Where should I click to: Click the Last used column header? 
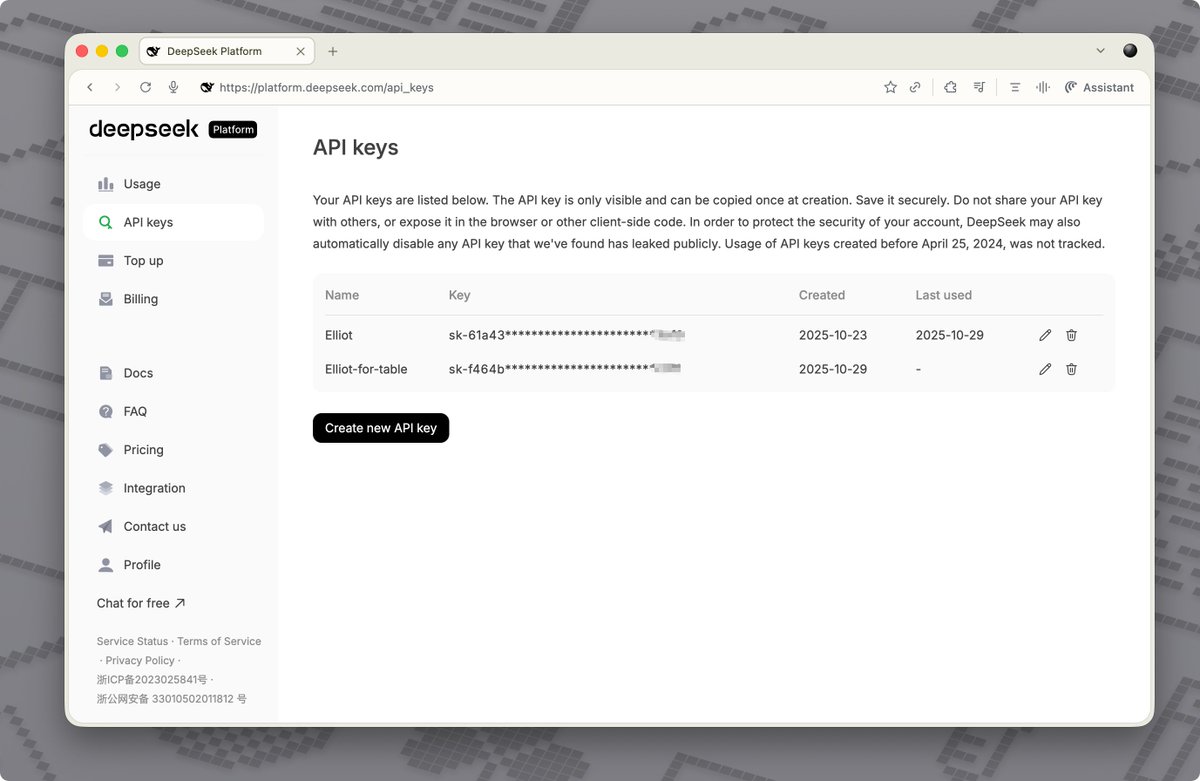(944, 295)
